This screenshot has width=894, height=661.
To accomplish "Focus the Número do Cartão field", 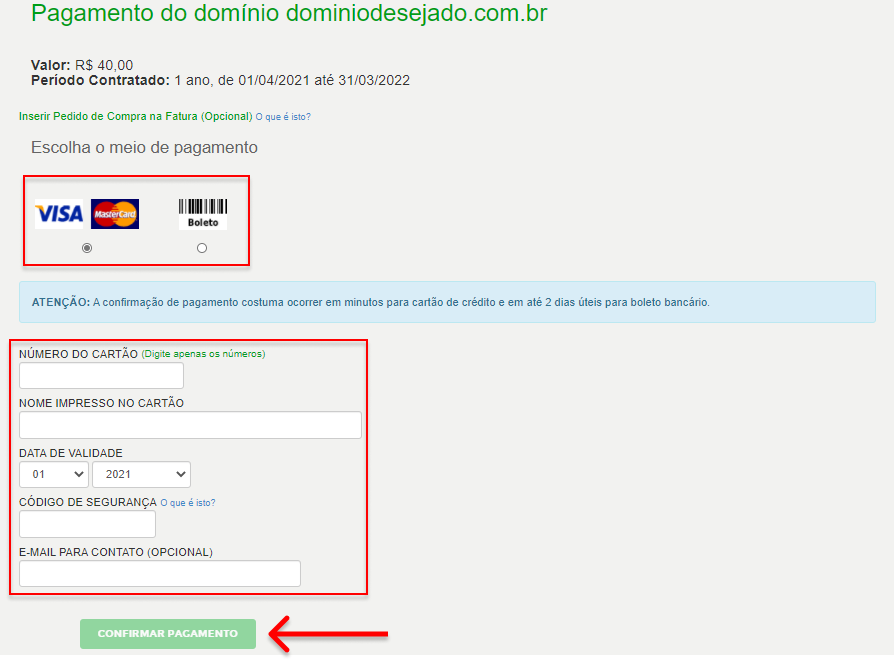I will [101, 376].
